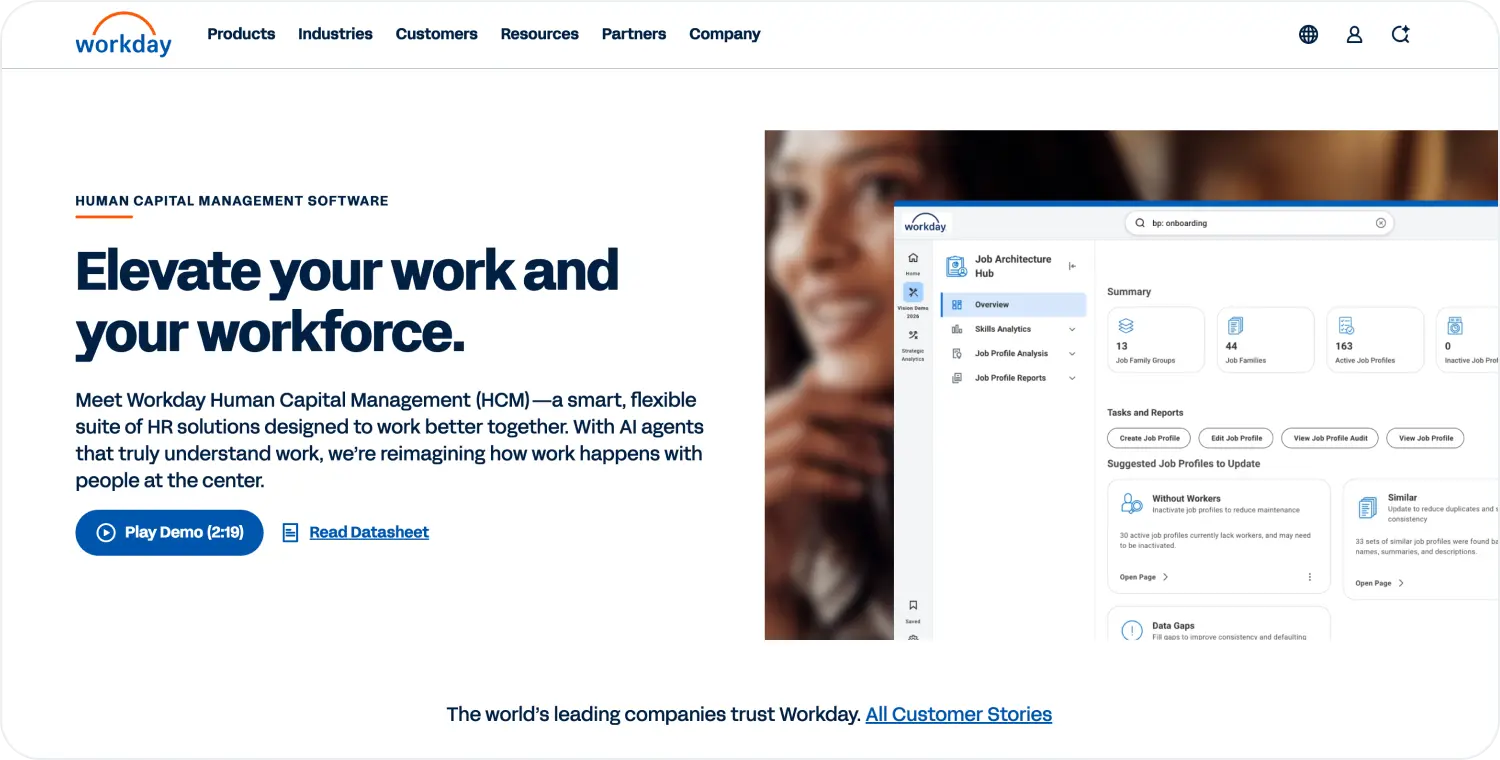Click the Workday logo in the header
The width and height of the screenshot is (1500, 760).
123,34
